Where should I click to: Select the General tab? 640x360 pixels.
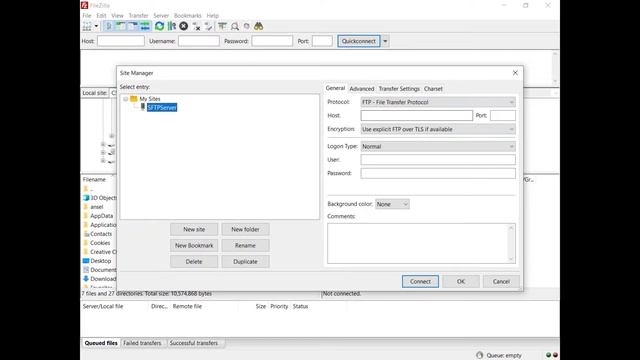coord(335,88)
